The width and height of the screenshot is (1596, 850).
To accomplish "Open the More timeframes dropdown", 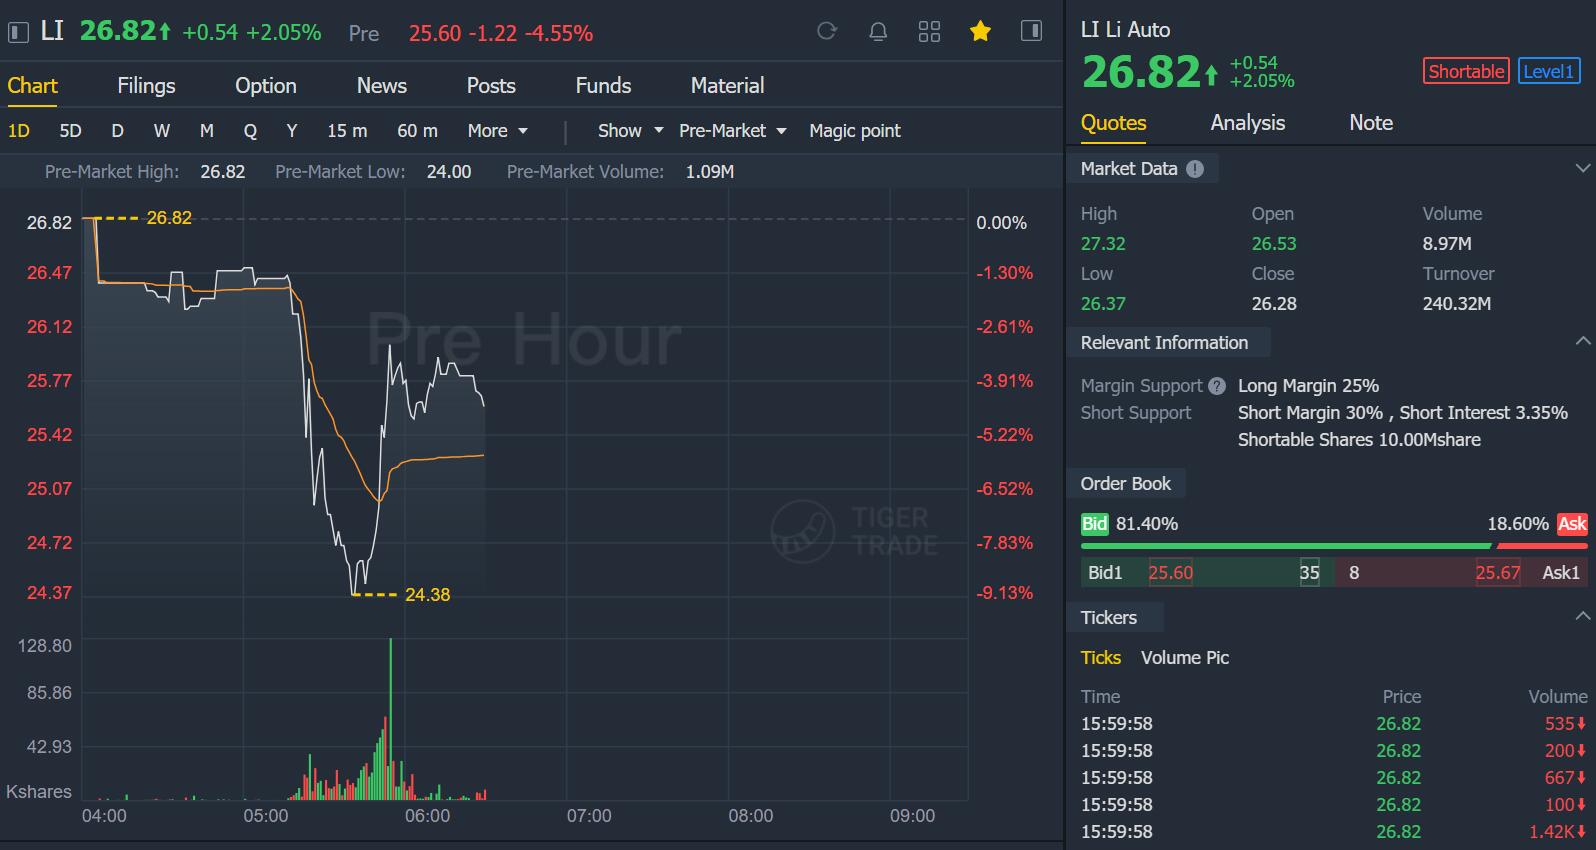I will pyautogui.click(x=497, y=131).
